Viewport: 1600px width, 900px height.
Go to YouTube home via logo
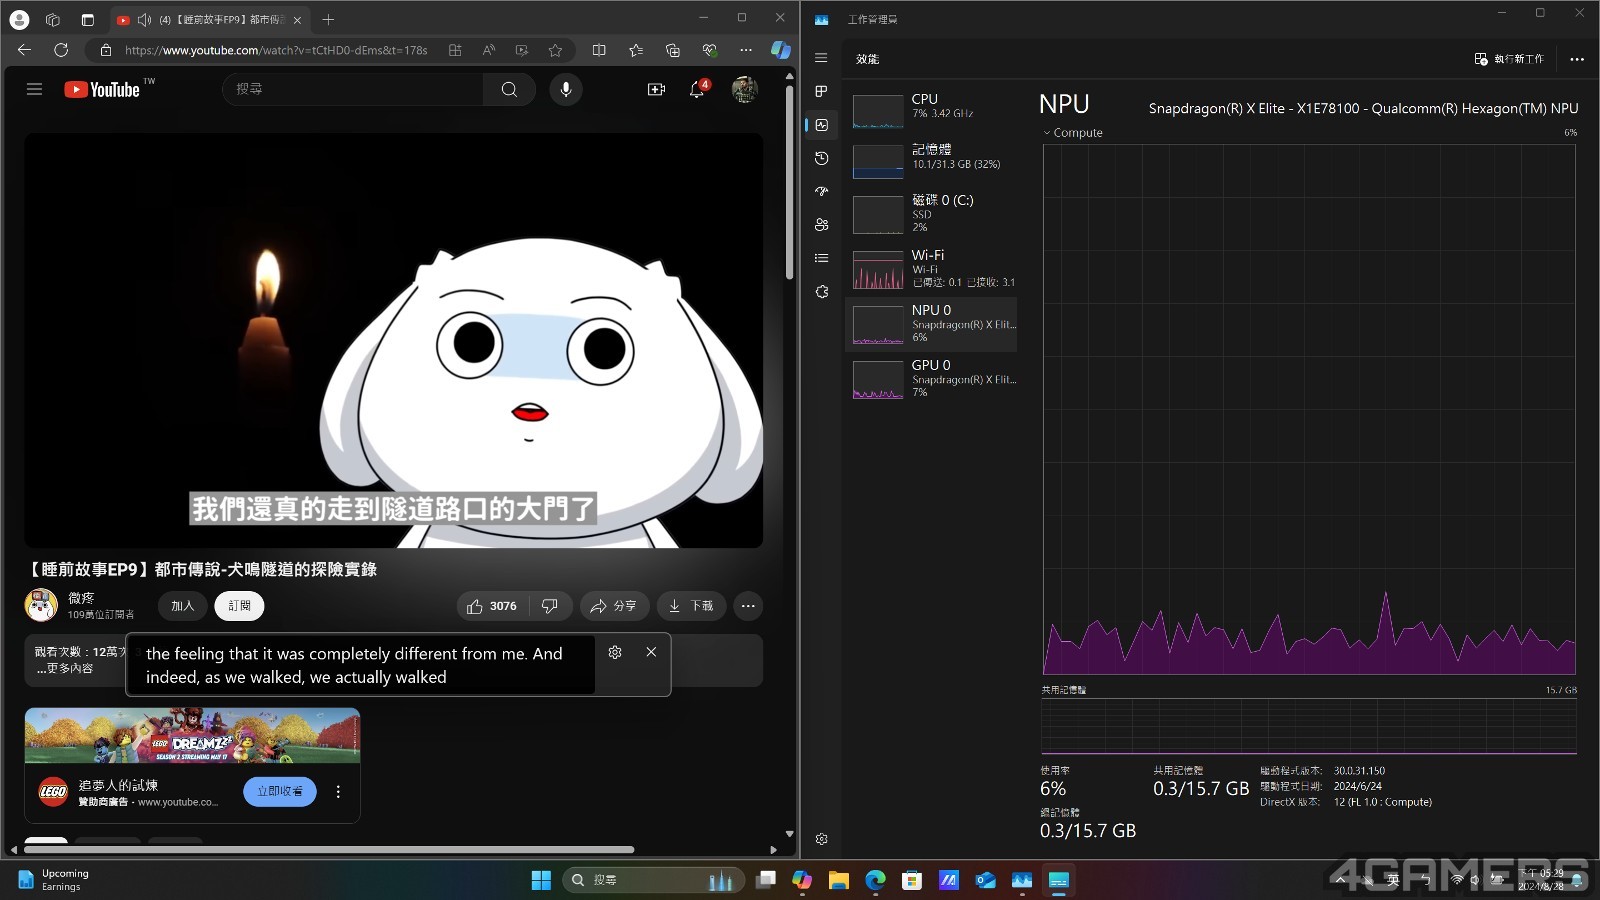102,90
